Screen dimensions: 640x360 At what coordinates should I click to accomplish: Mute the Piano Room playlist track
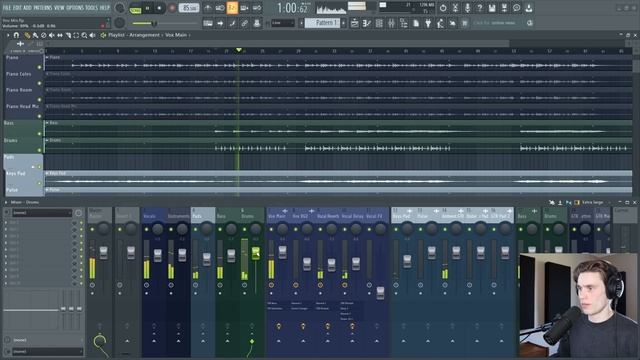(40, 100)
